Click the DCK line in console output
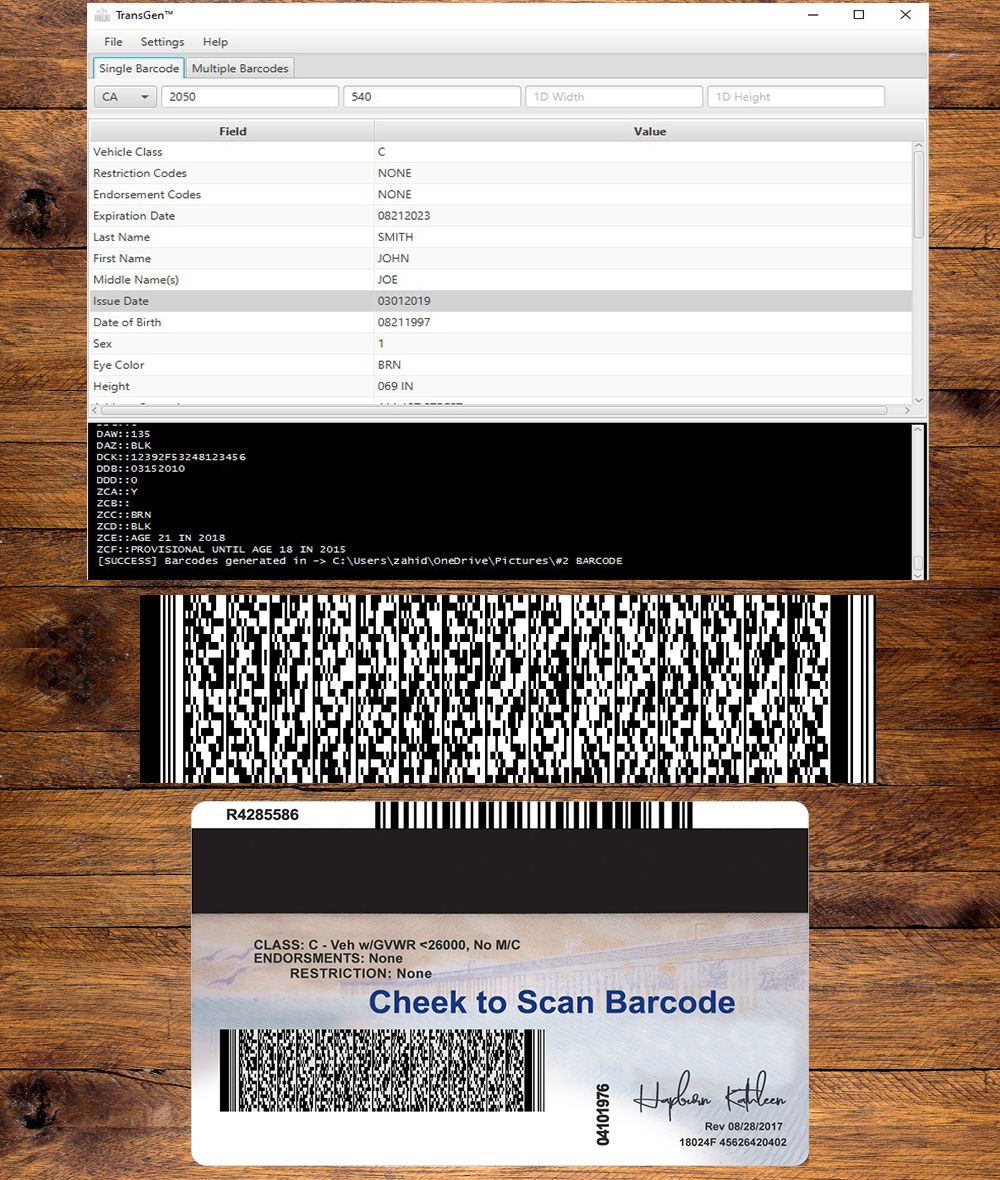The height and width of the screenshot is (1180, 1000). (171, 457)
